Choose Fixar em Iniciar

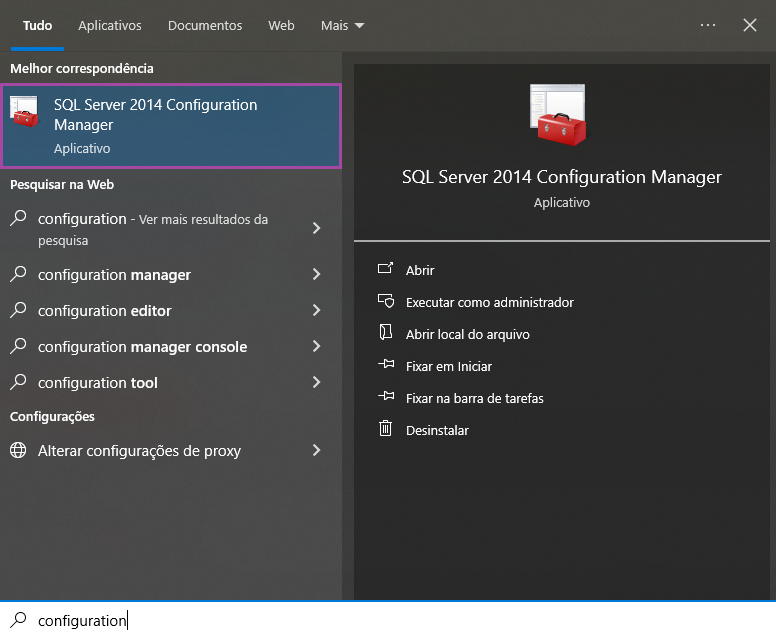(x=449, y=367)
